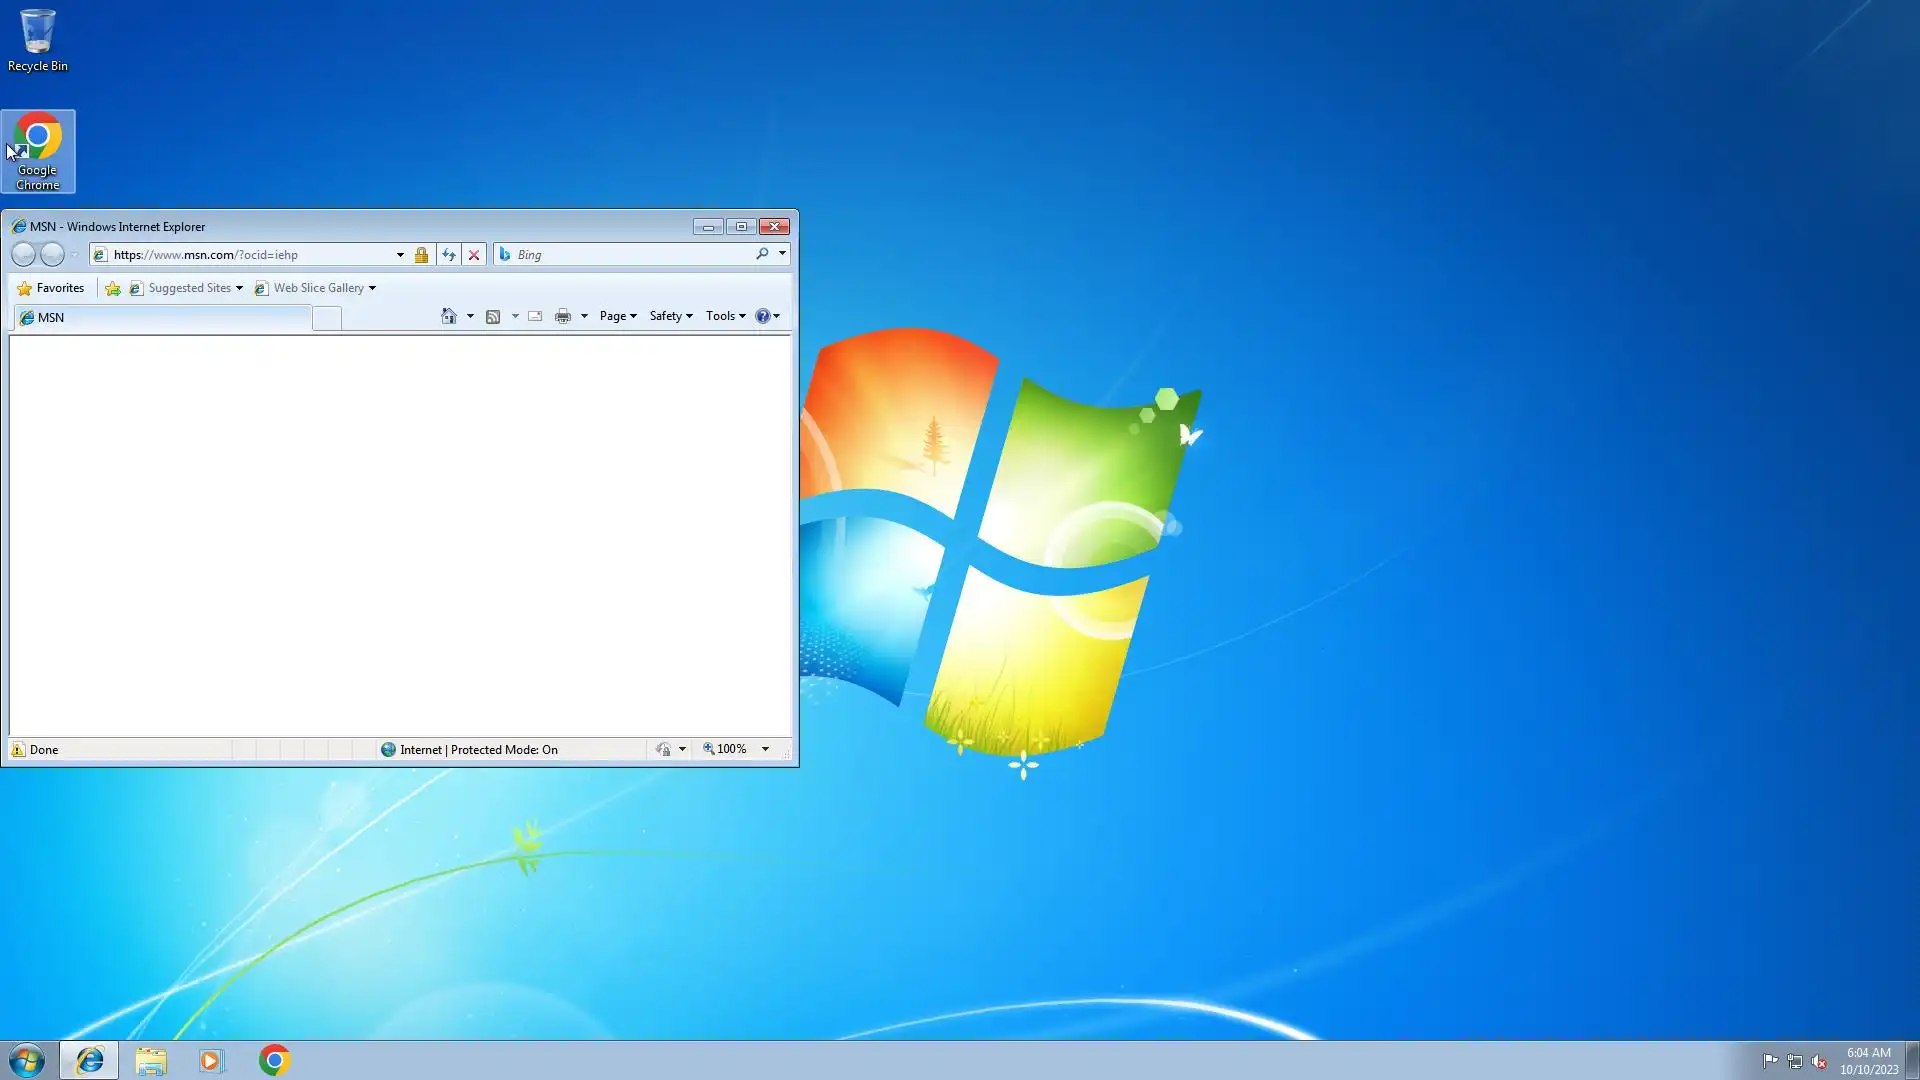
Task: Click the red Stop loading icon
Action: click(x=474, y=255)
